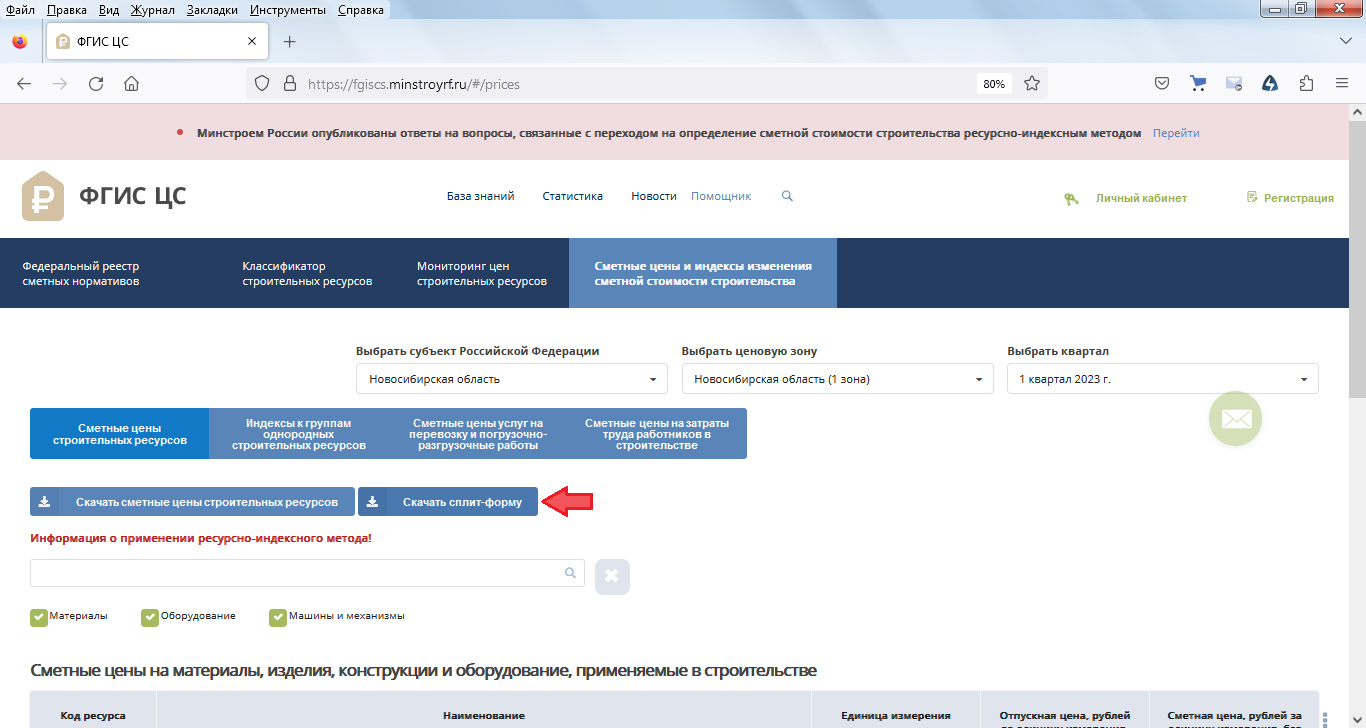This screenshot has width=1366, height=728.
Task: Click the ФГИС ЦС ruble logo
Action: tap(43, 196)
